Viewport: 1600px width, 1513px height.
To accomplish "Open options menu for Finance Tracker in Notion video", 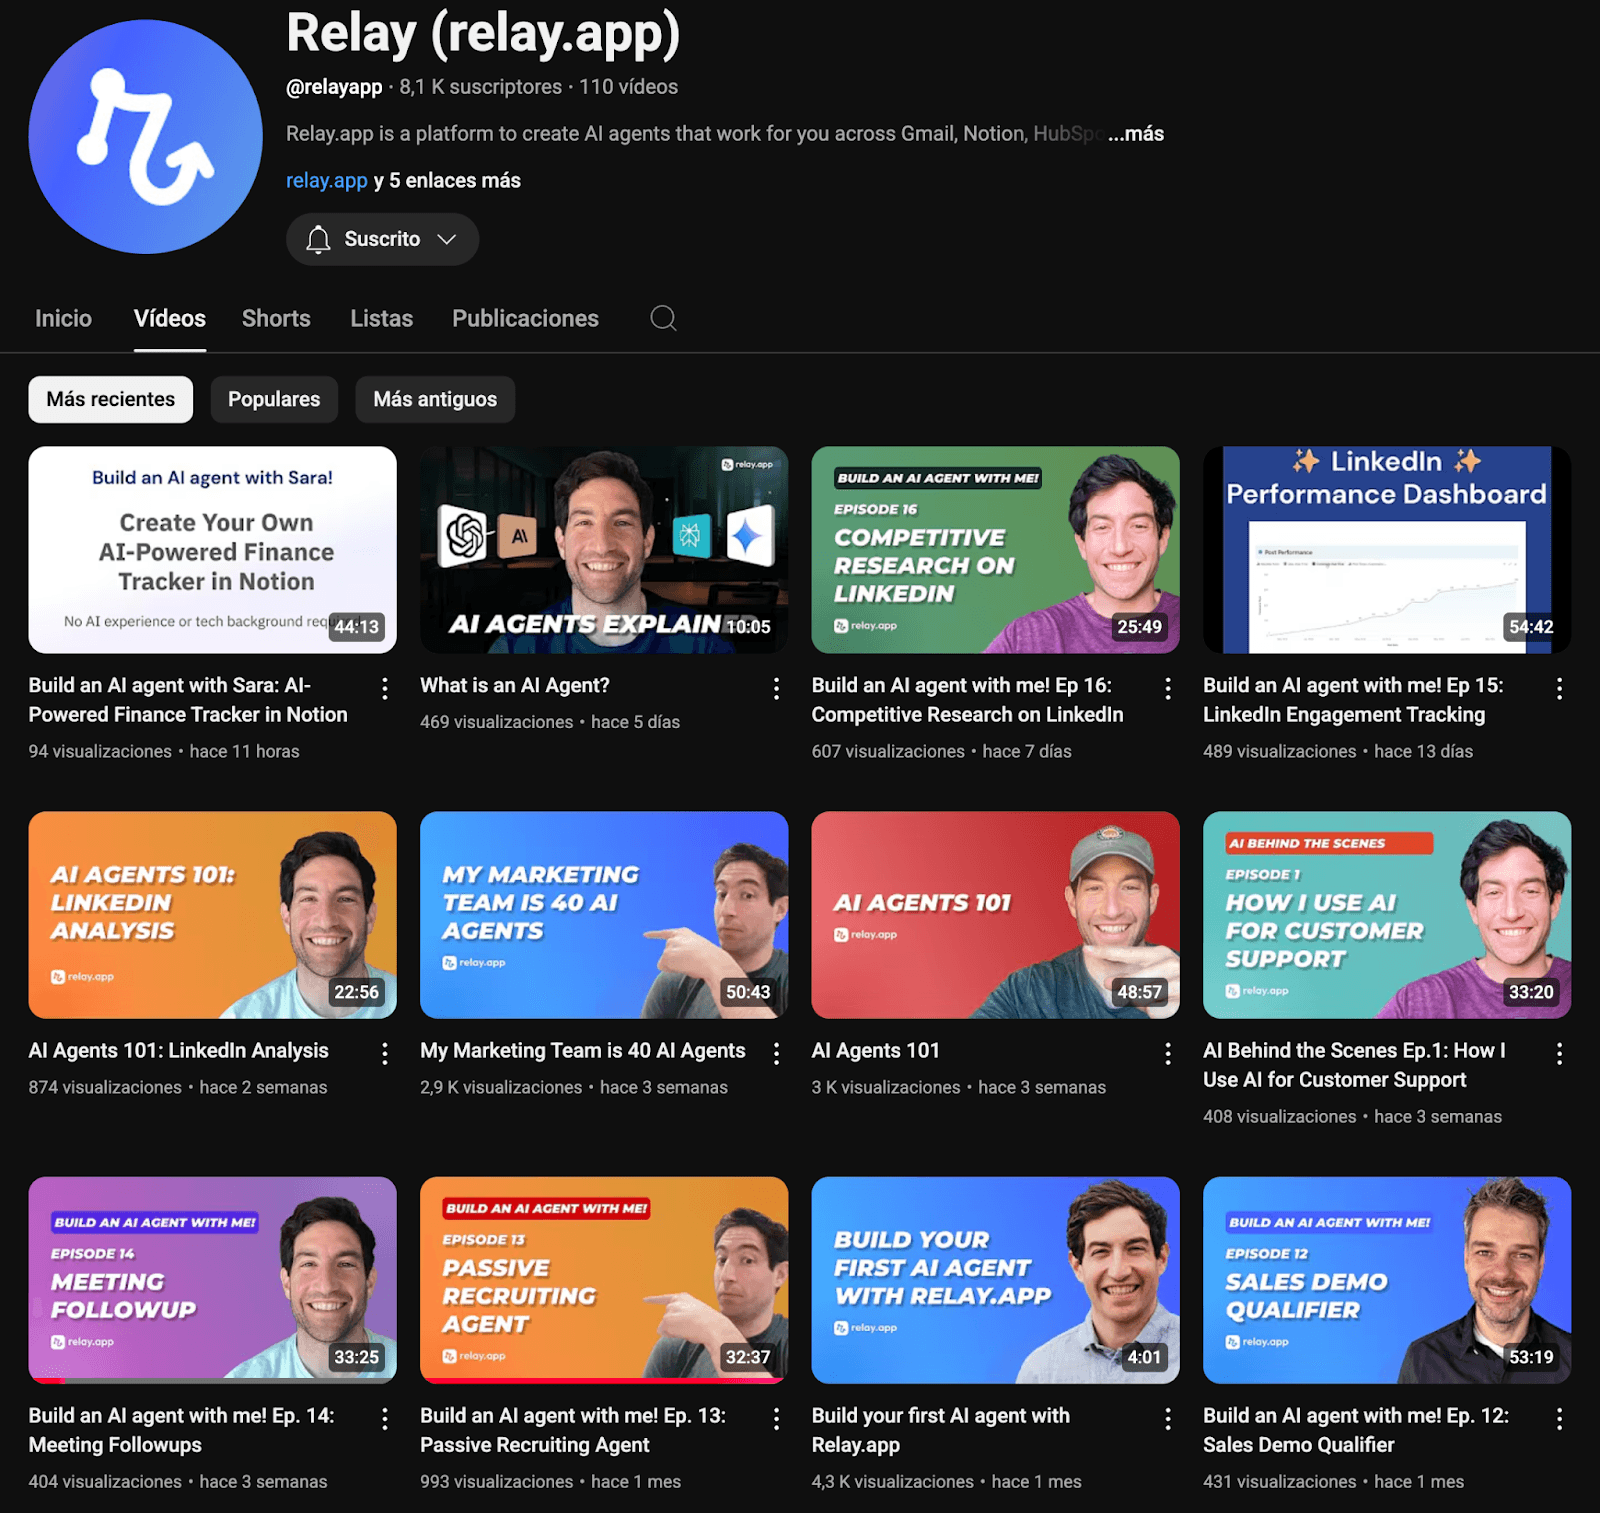I will click(385, 688).
